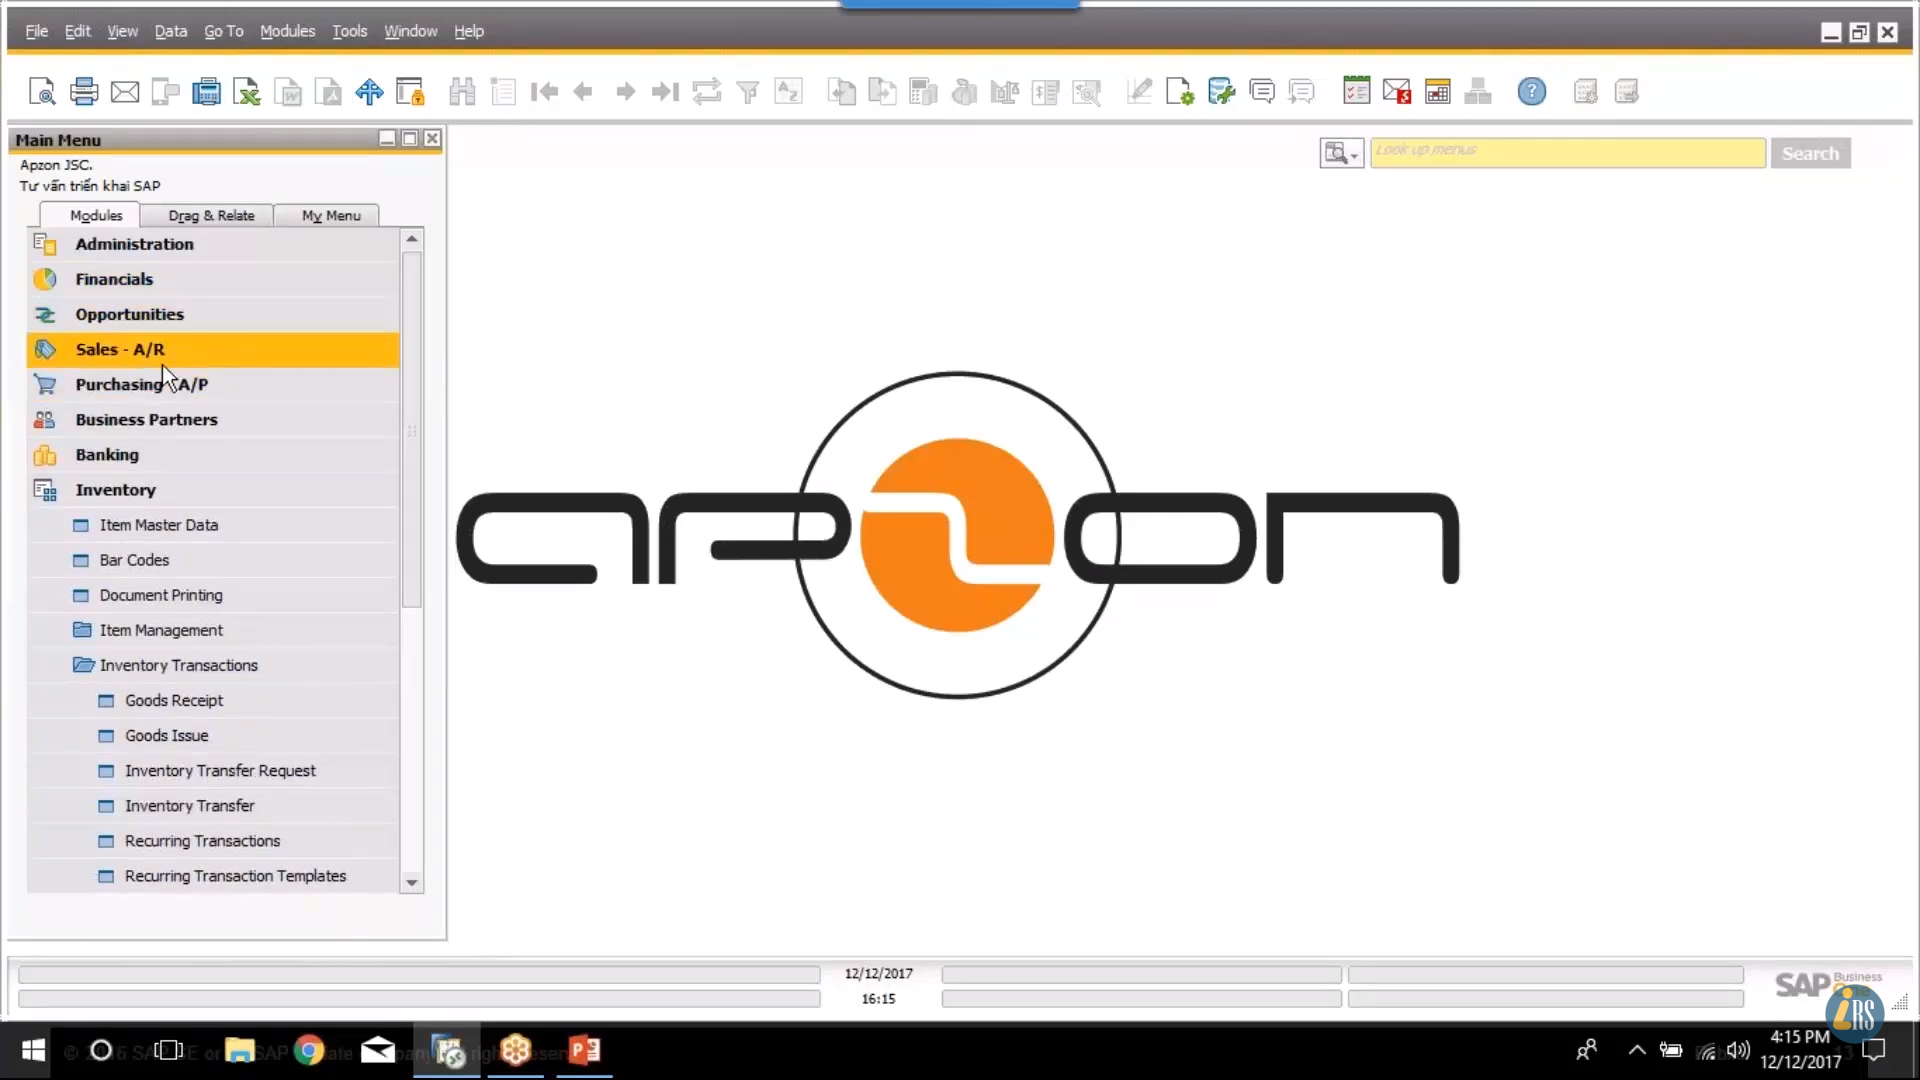Collapse the Inventory module
Viewport: 1920px width, 1080px height.
coord(213,490)
